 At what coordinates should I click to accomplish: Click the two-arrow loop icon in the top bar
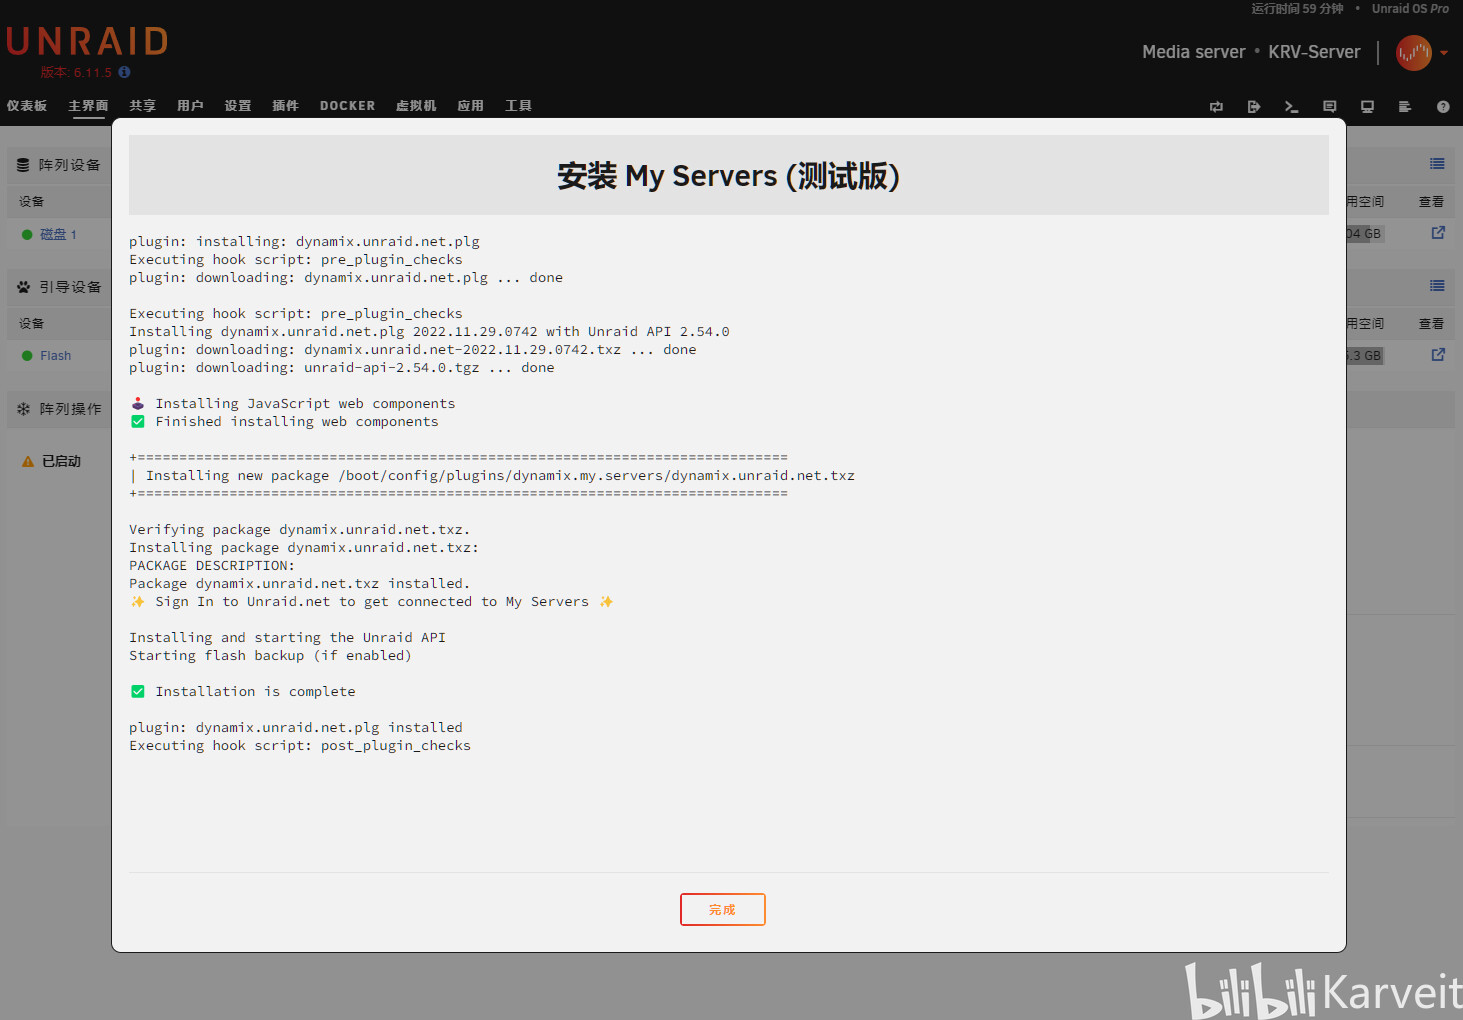pos(1216,107)
